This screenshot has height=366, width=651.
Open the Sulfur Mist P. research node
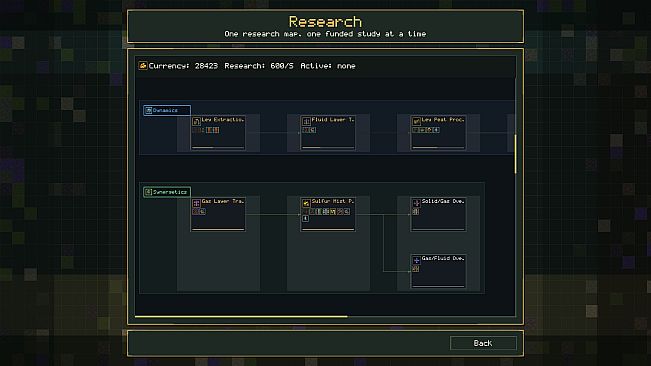click(328, 214)
